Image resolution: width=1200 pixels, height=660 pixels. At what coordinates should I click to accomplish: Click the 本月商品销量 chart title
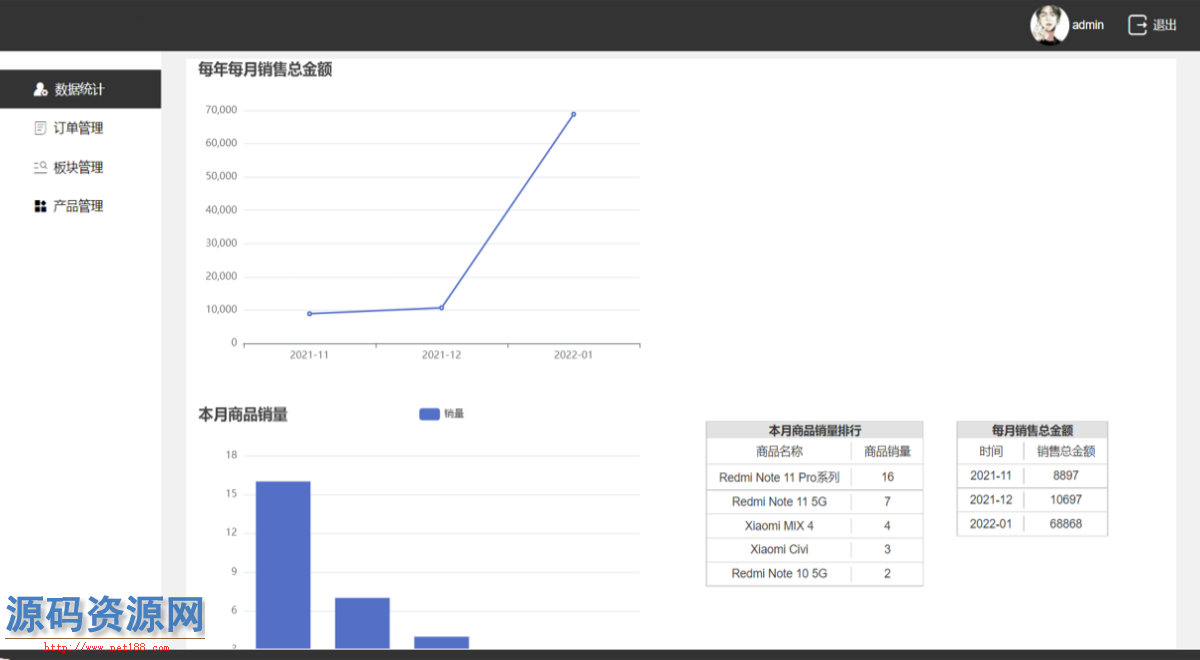tap(243, 414)
